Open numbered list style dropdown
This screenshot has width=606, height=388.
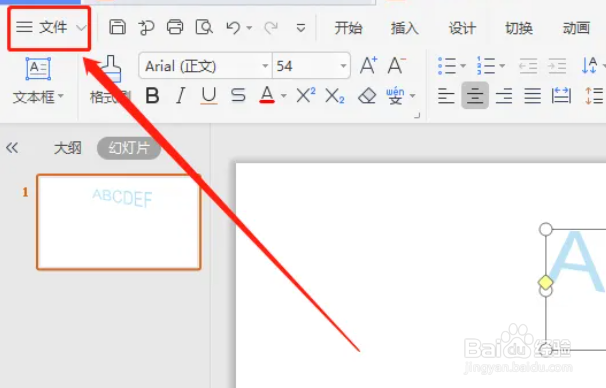(502, 66)
